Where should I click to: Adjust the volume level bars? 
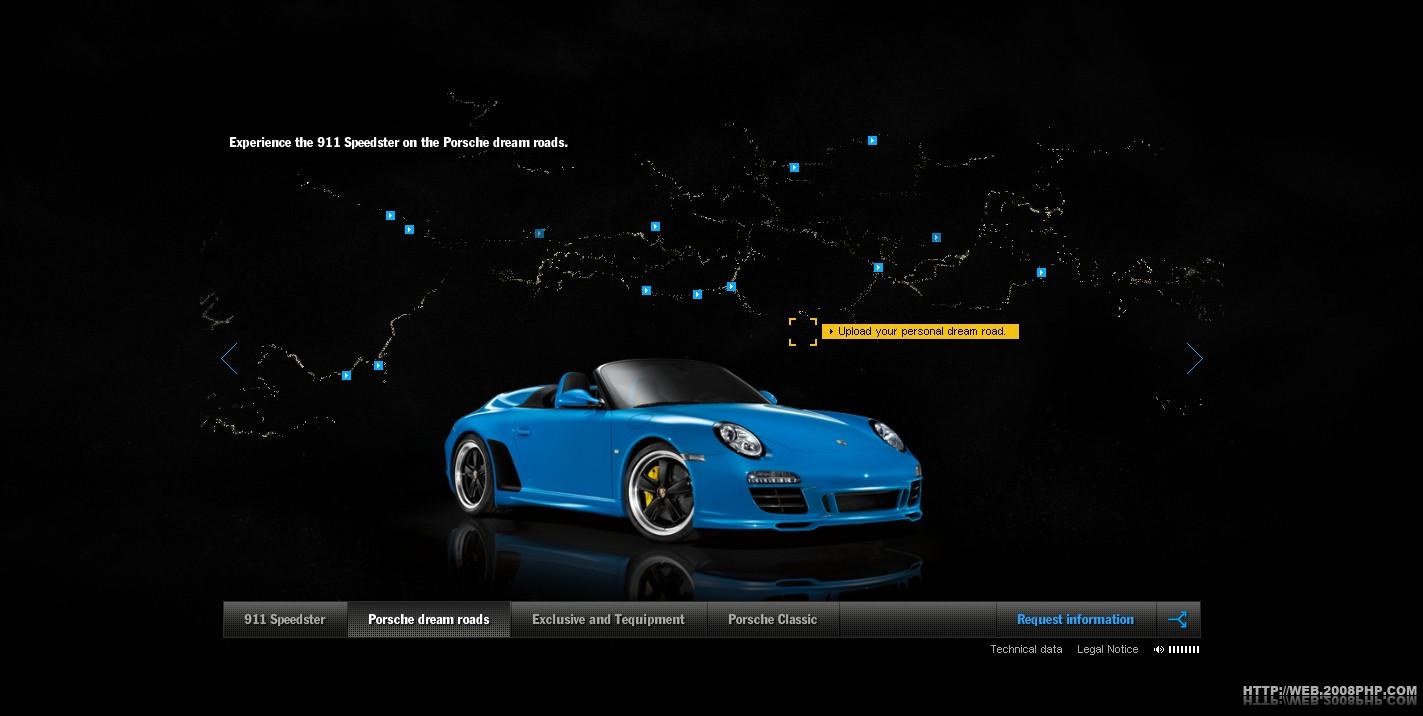pyautogui.click(x=1184, y=650)
